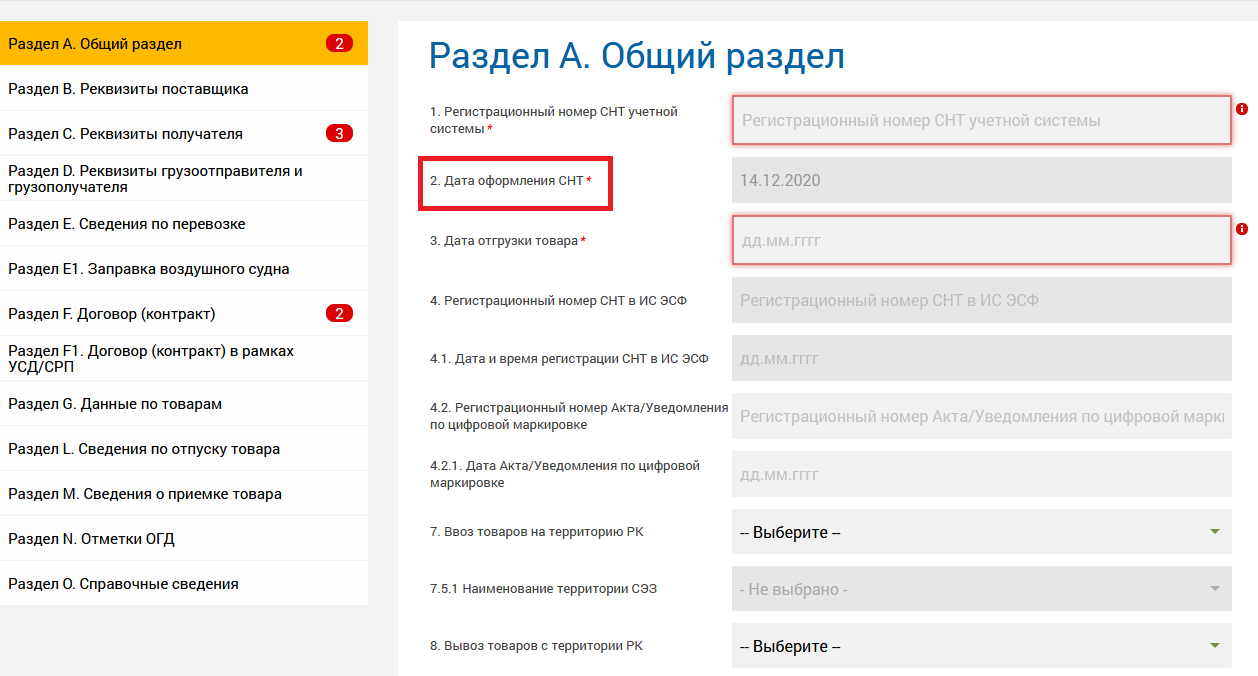Click Регистрационный номер Акта/Уведомления input field
This screenshot has height=676, width=1258.
982,416
